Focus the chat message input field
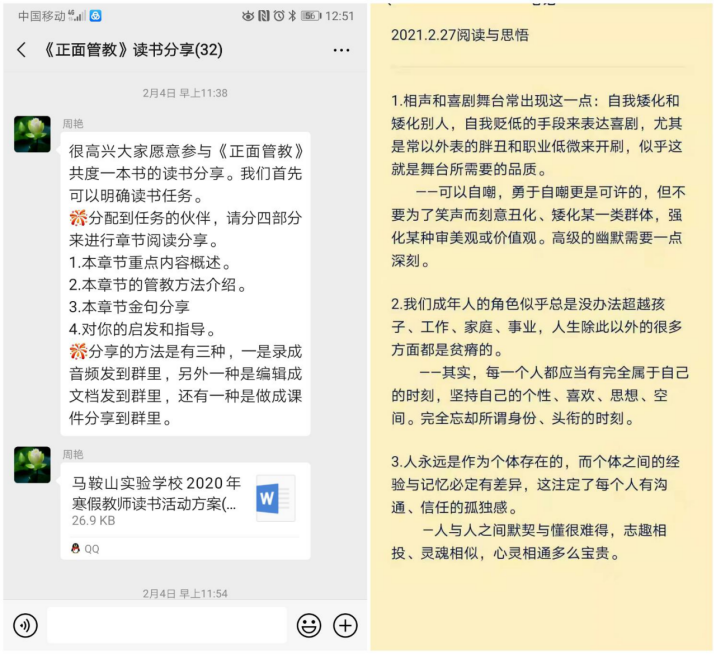The width and height of the screenshot is (717, 654). point(166,626)
